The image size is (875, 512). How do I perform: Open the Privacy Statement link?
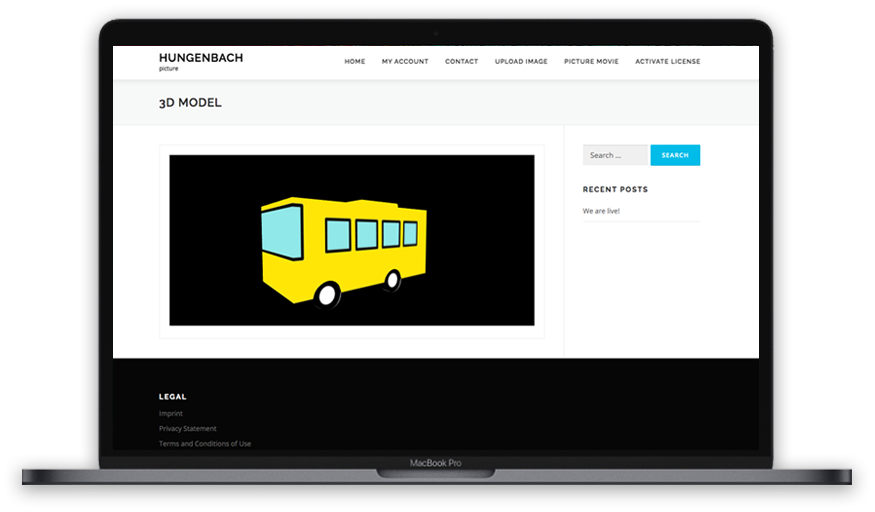(188, 428)
